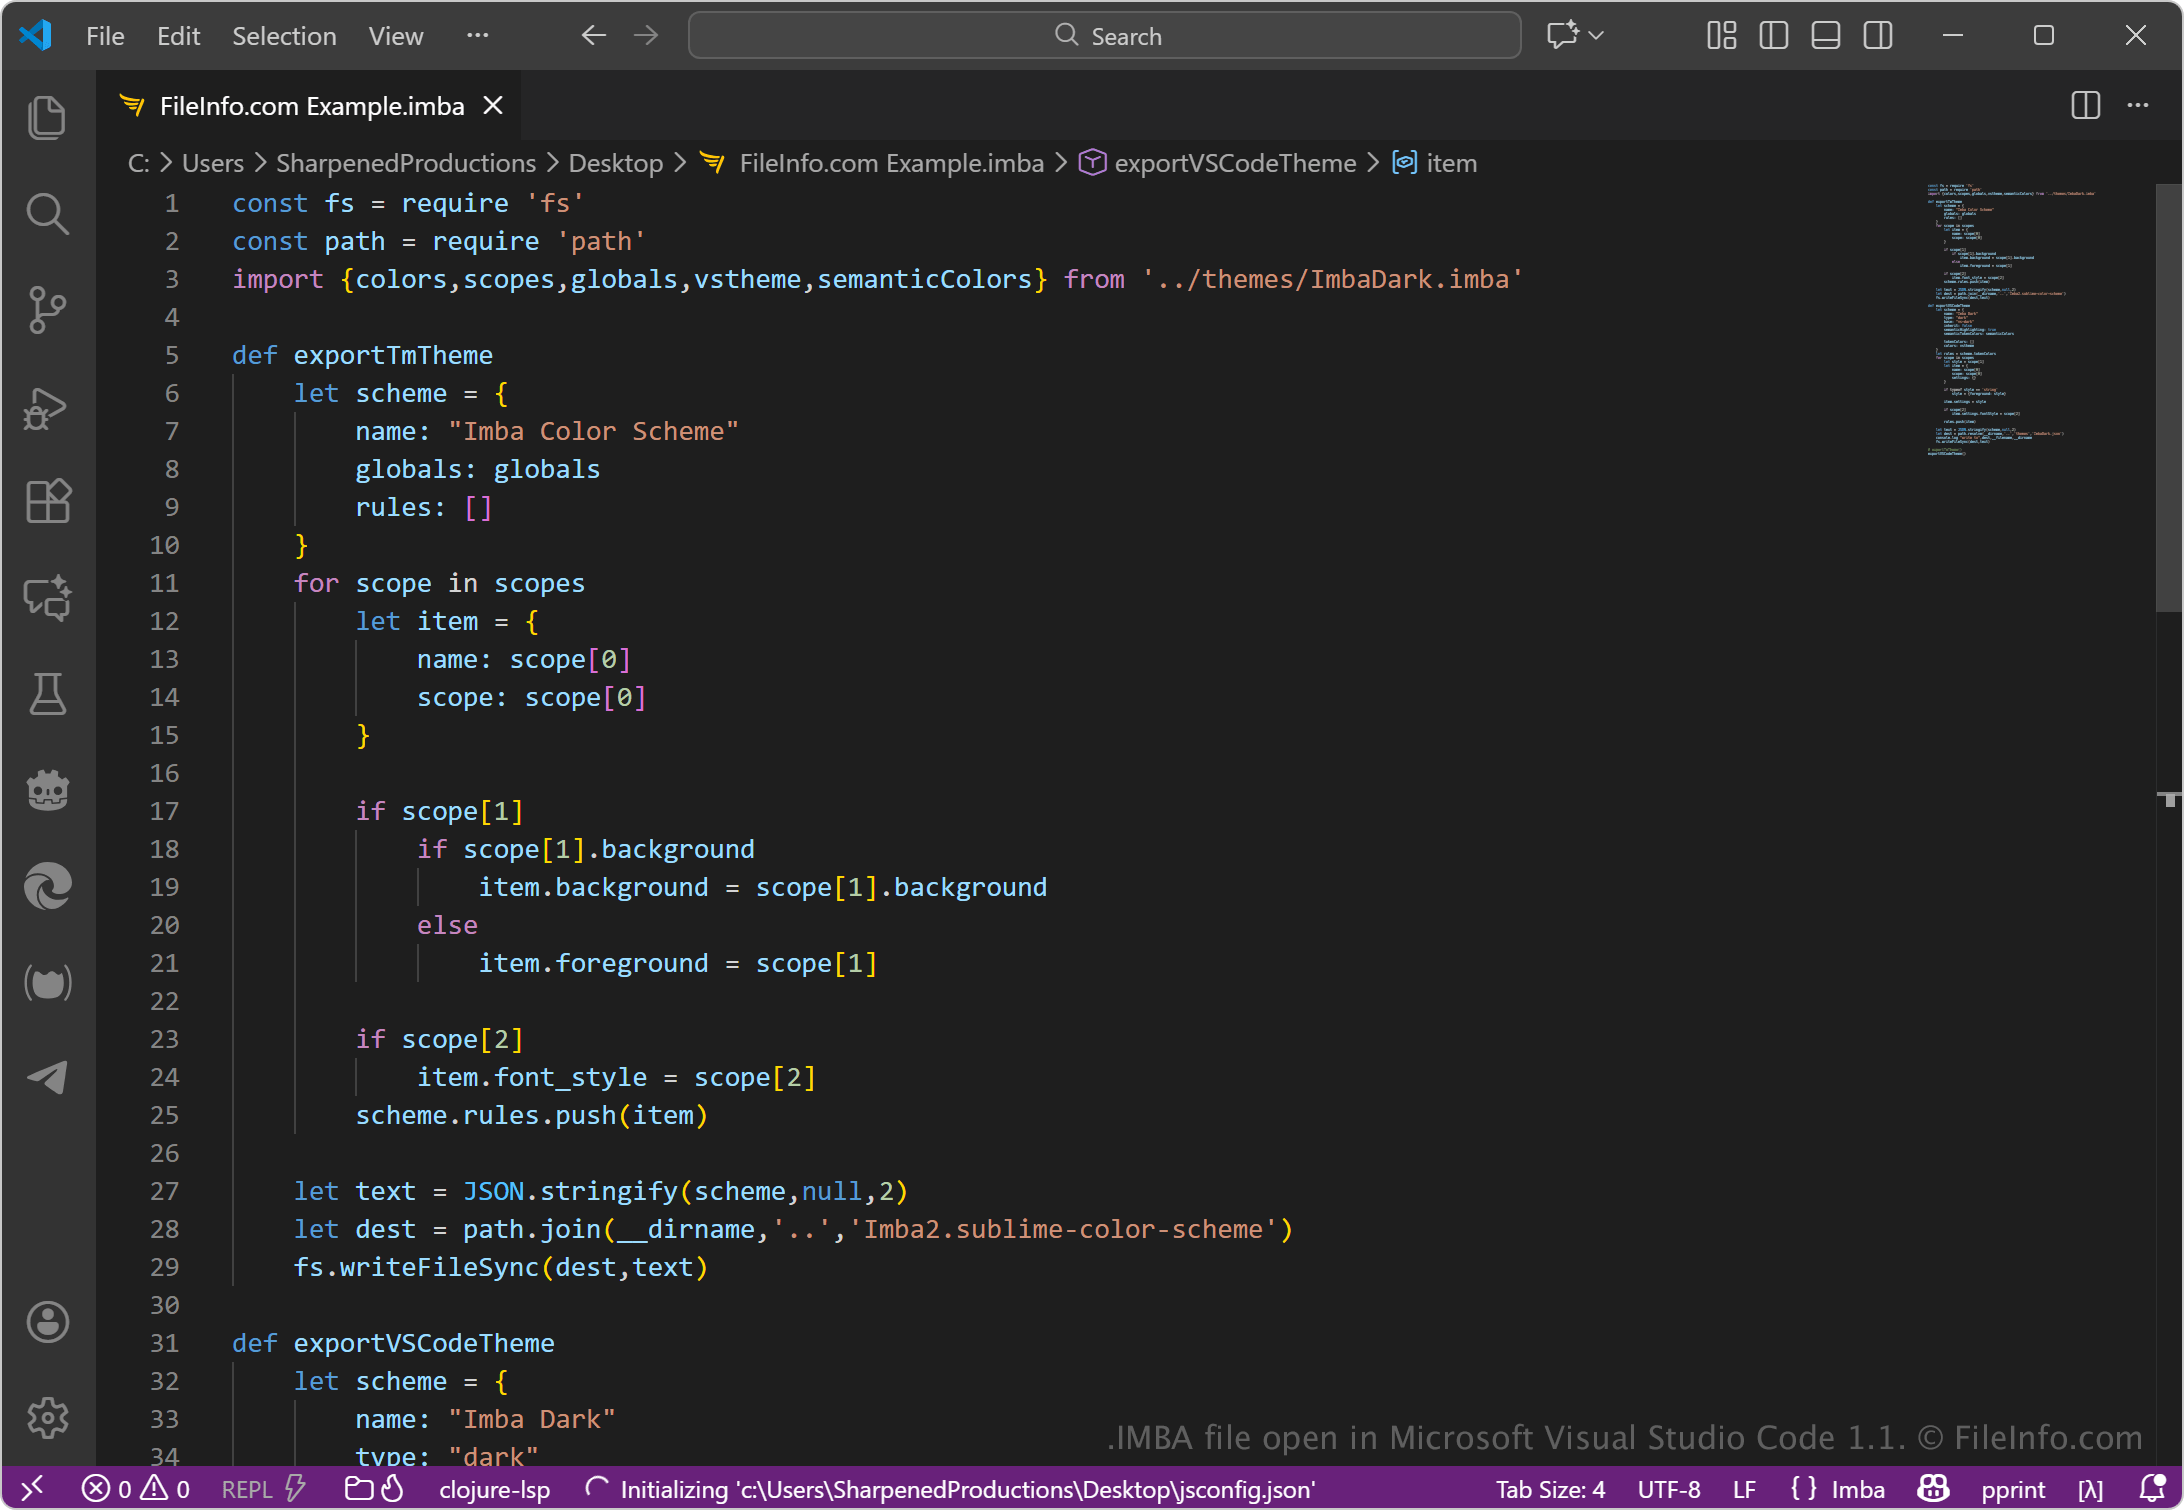This screenshot has width=2184, height=1510.
Task: Open the Testing flask icon
Action: (x=47, y=693)
